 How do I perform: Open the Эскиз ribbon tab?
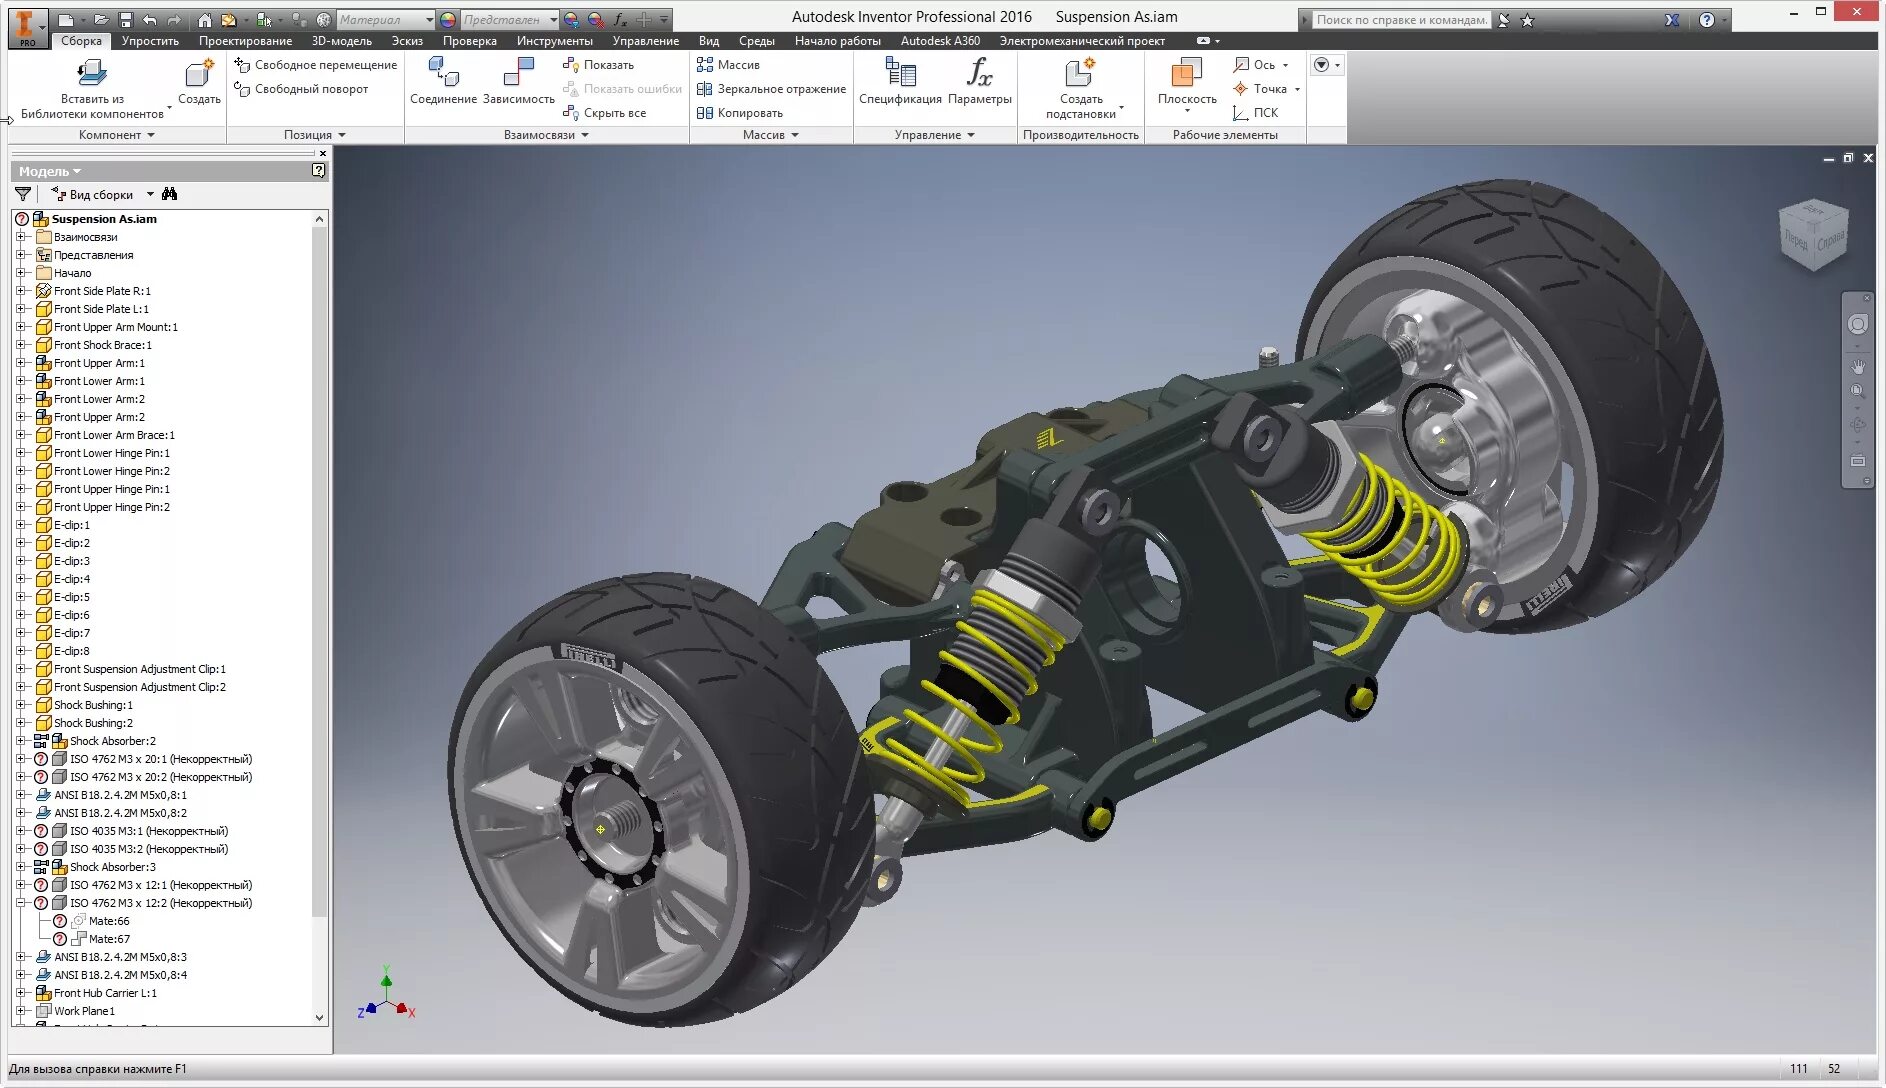[x=407, y=41]
